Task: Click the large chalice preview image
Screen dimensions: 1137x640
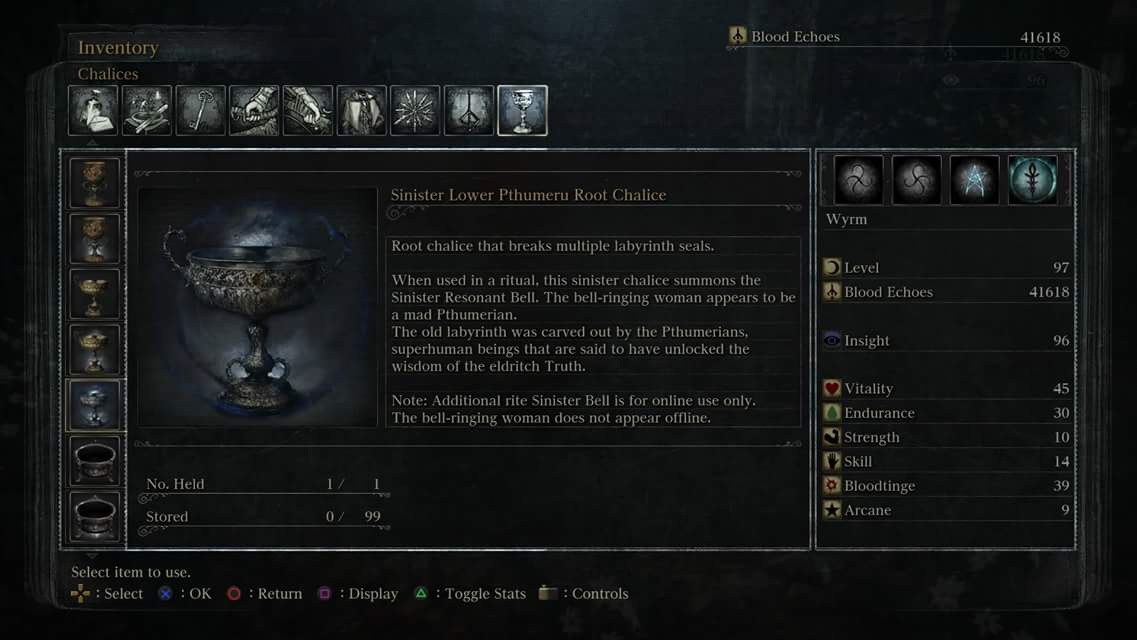Action: coord(257,307)
